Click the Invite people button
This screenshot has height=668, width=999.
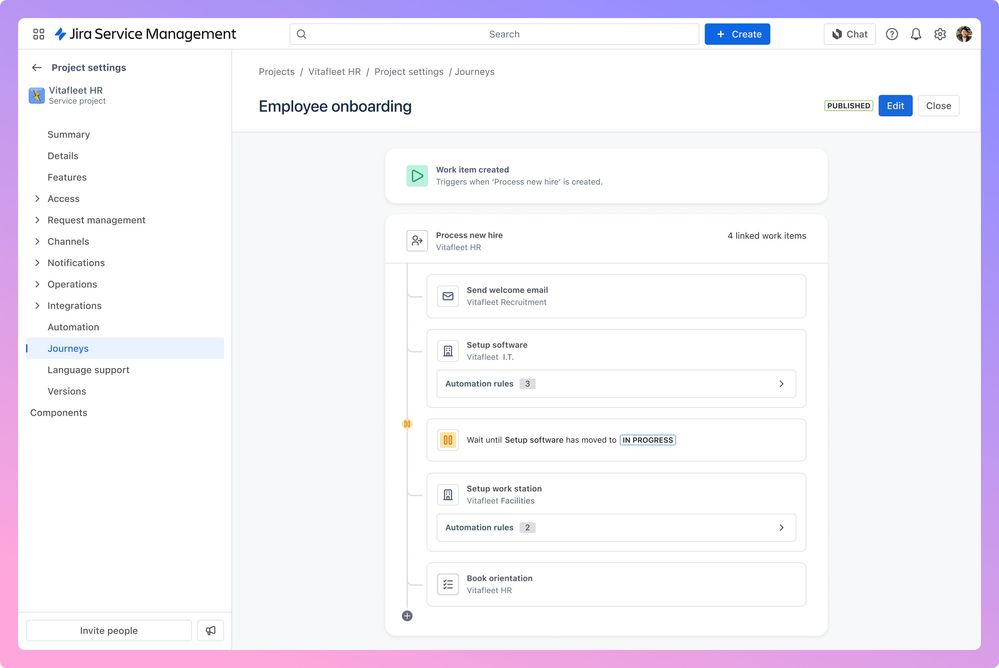(108, 630)
